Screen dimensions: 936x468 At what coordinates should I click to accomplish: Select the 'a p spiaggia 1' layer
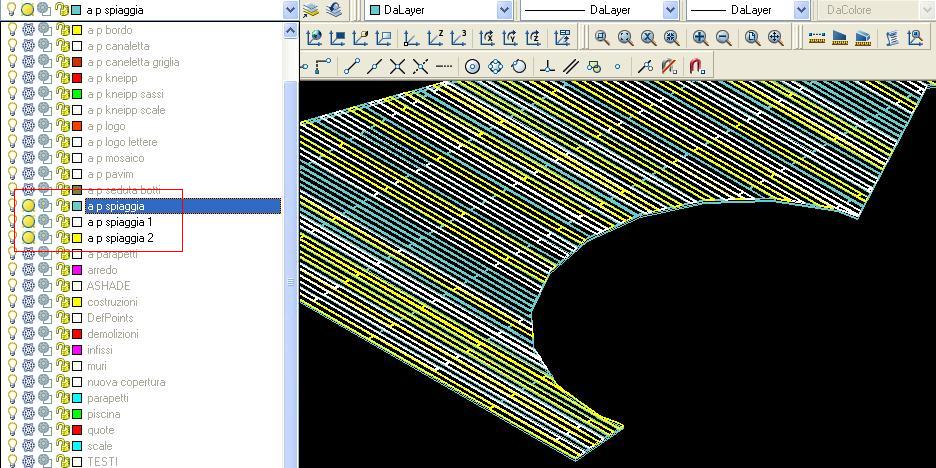click(x=120, y=222)
